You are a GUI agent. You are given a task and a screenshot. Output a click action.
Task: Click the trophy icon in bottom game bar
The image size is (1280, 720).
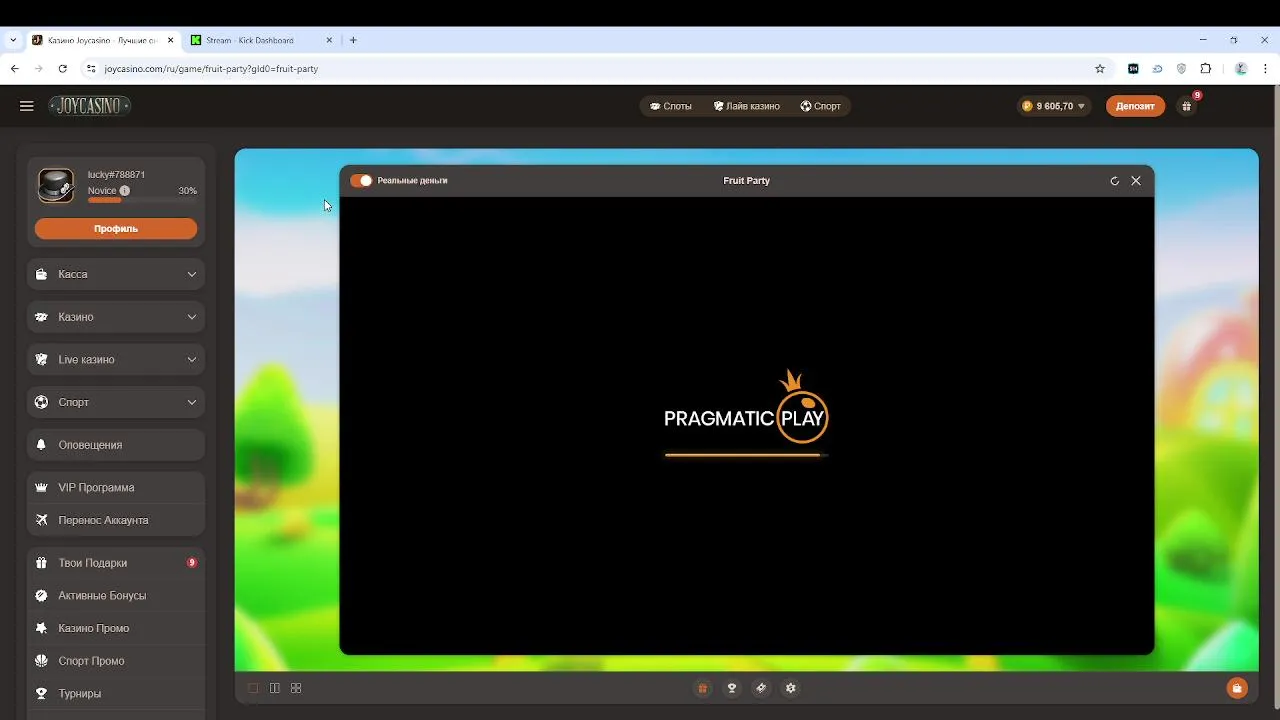(x=732, y=688)
